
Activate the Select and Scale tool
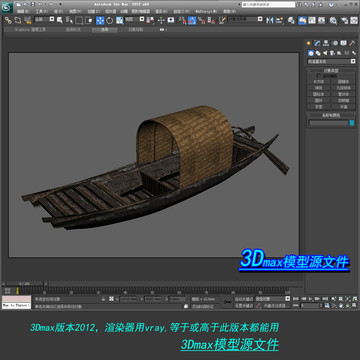119,20
